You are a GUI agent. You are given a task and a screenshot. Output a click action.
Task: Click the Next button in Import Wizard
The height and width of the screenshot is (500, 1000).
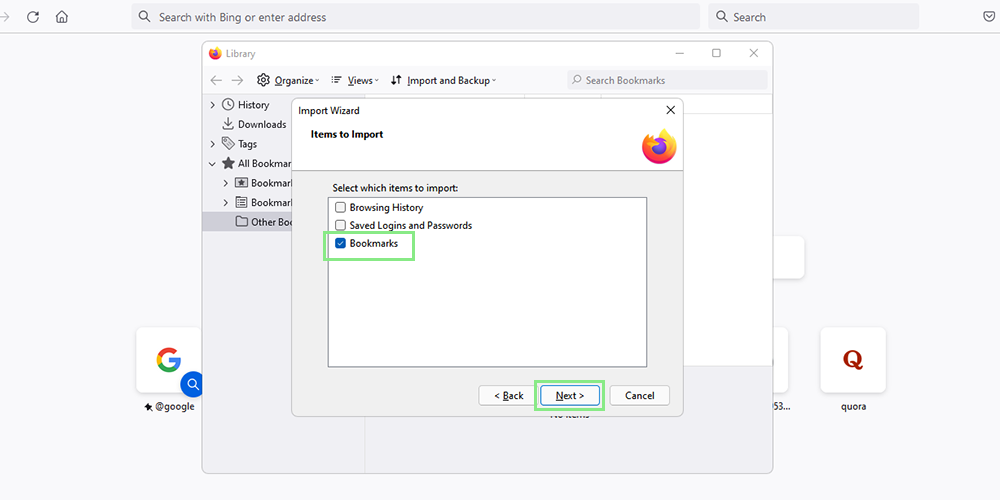tap(570, 395)
